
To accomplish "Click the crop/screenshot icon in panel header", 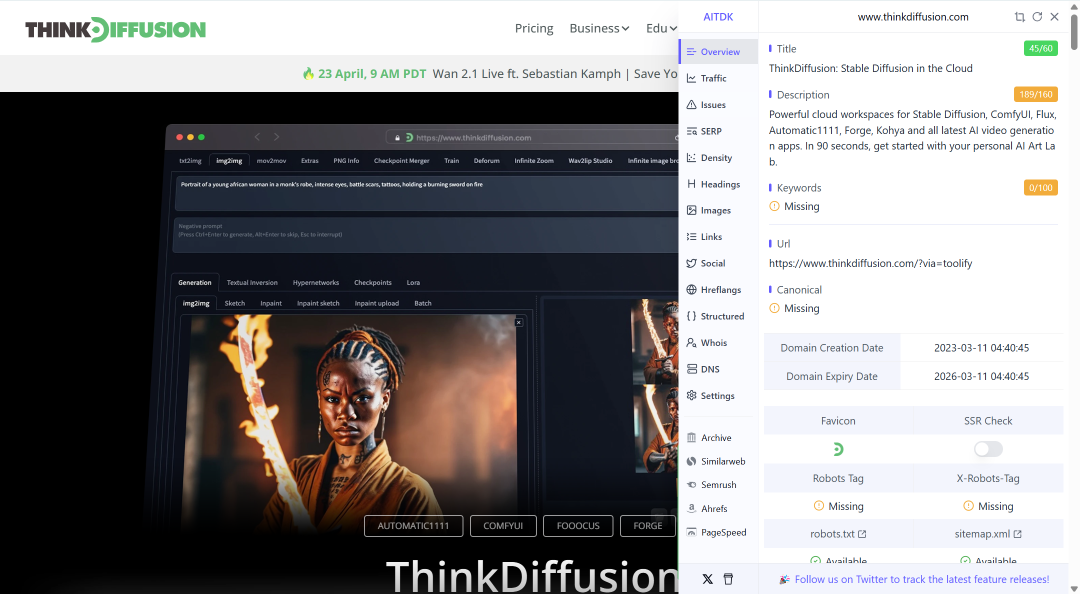I will pos(1019,17).
